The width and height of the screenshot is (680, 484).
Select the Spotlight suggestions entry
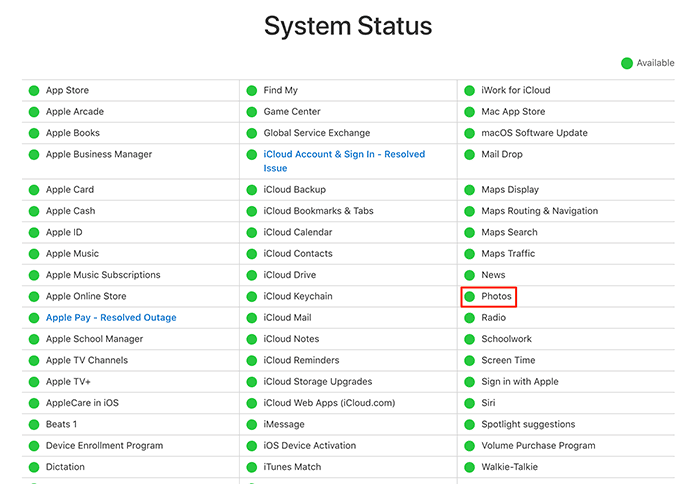528,424
